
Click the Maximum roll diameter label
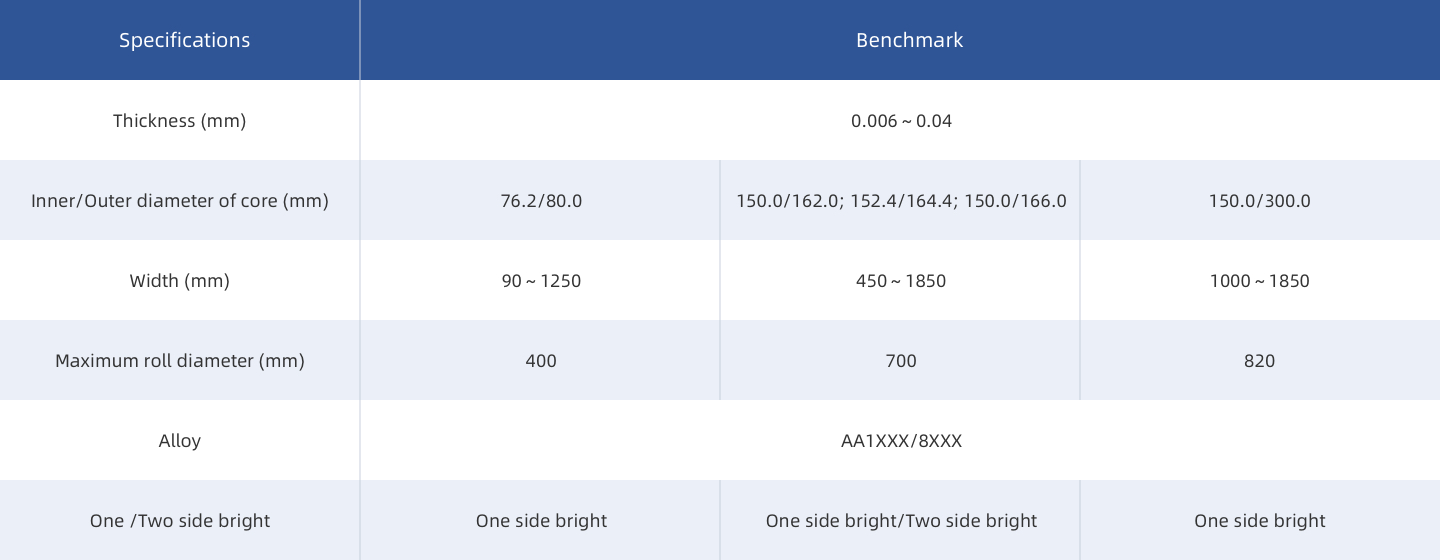[180, 361]
